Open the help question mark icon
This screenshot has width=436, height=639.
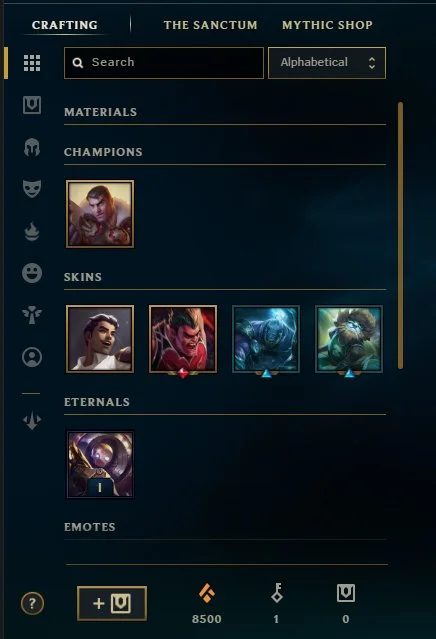(32, 603)
